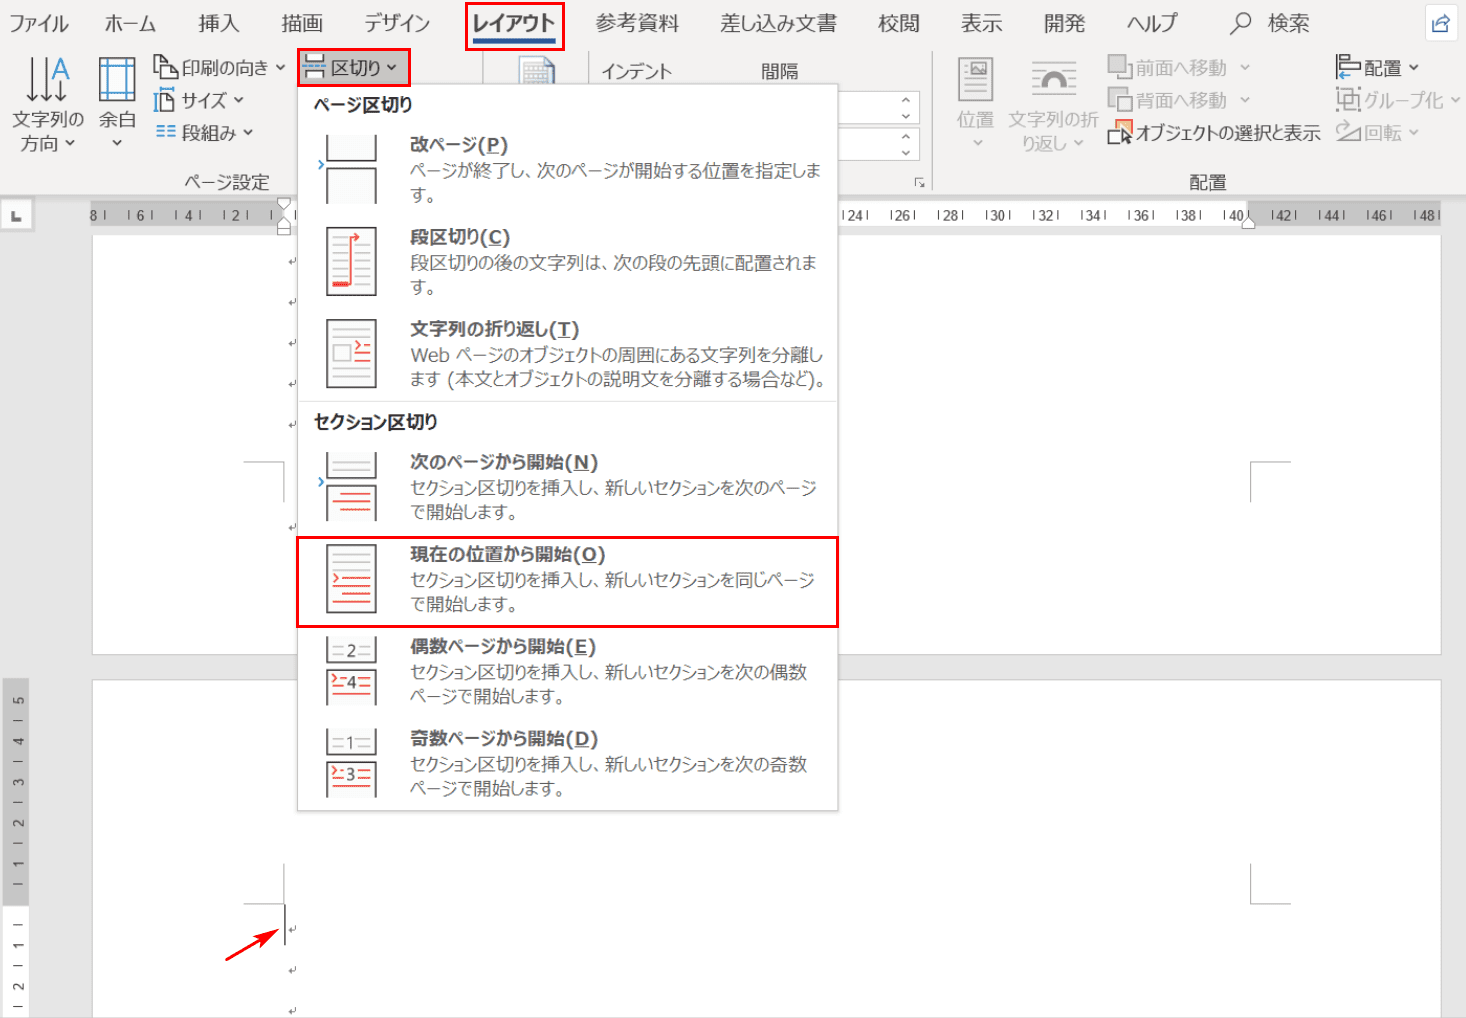Screen dimensions: 1466x1018
Task: Choose 文字列の折り返し text wrapping break
Action: coord(568,353)
